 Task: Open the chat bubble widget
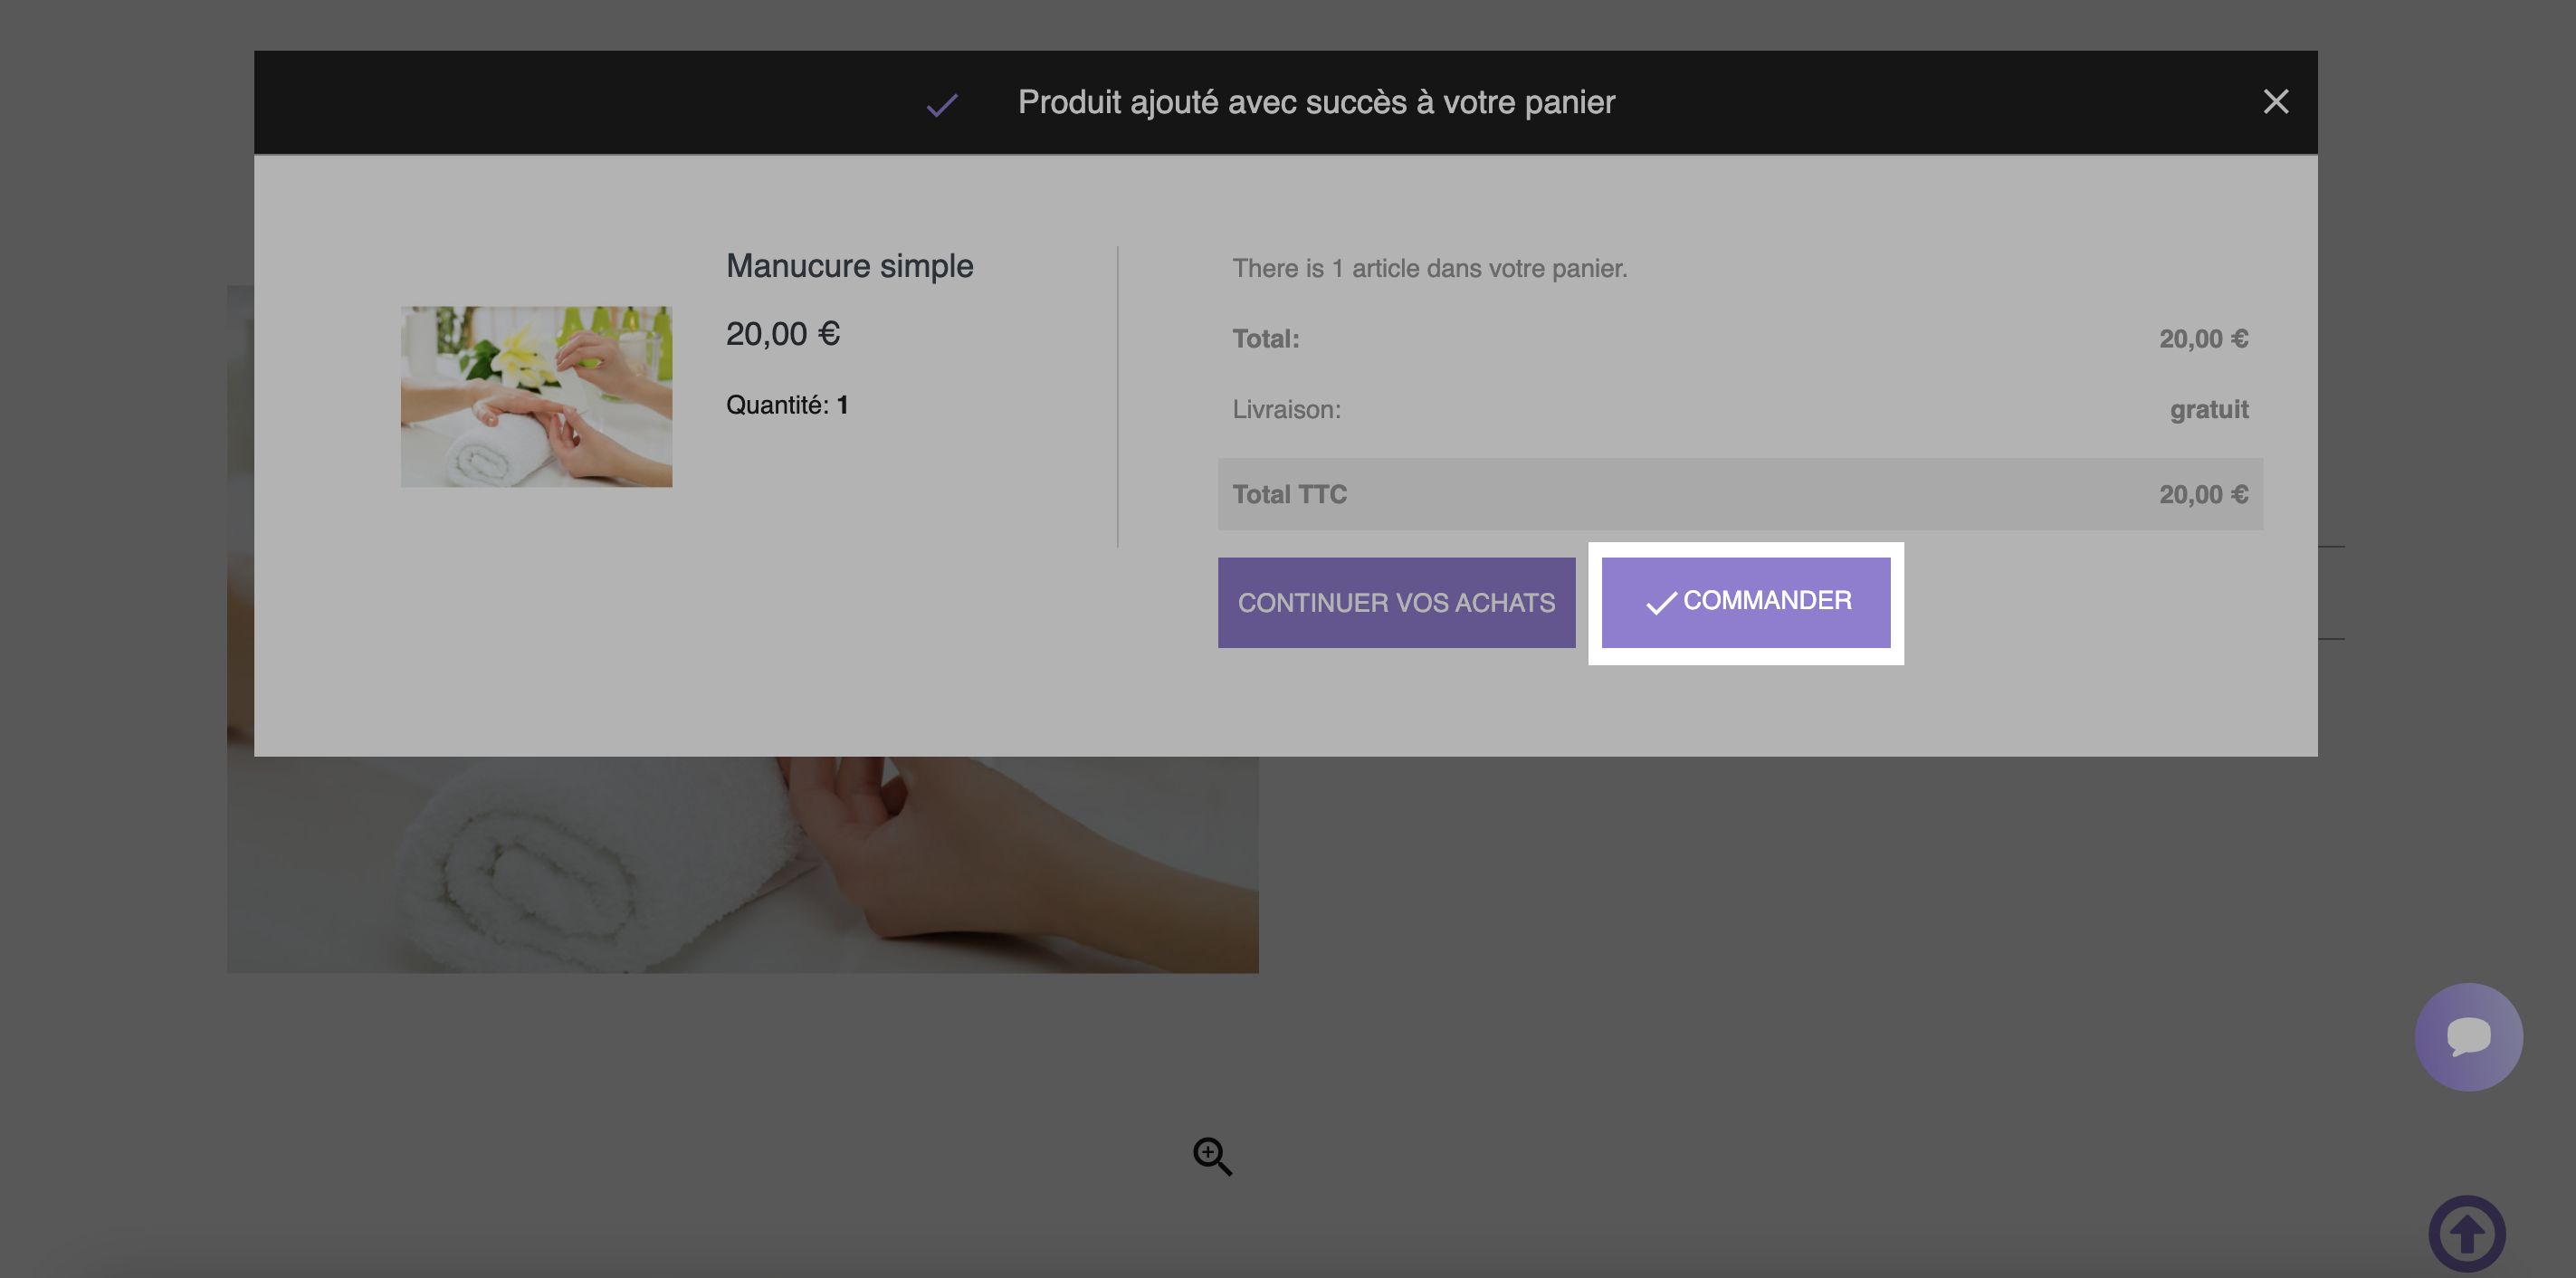click(2467, 1036)
